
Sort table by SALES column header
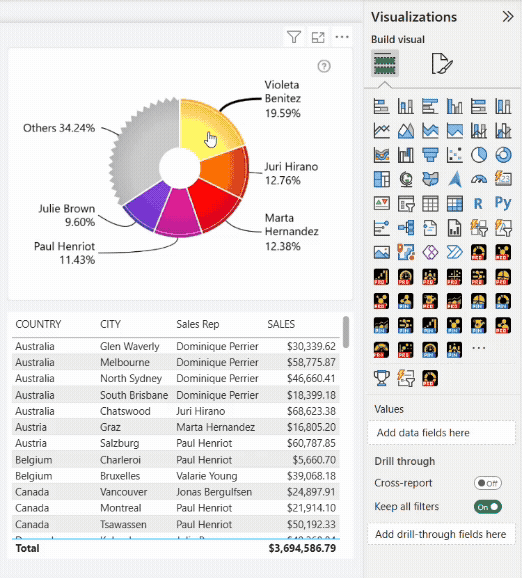(x=281, y=324)
